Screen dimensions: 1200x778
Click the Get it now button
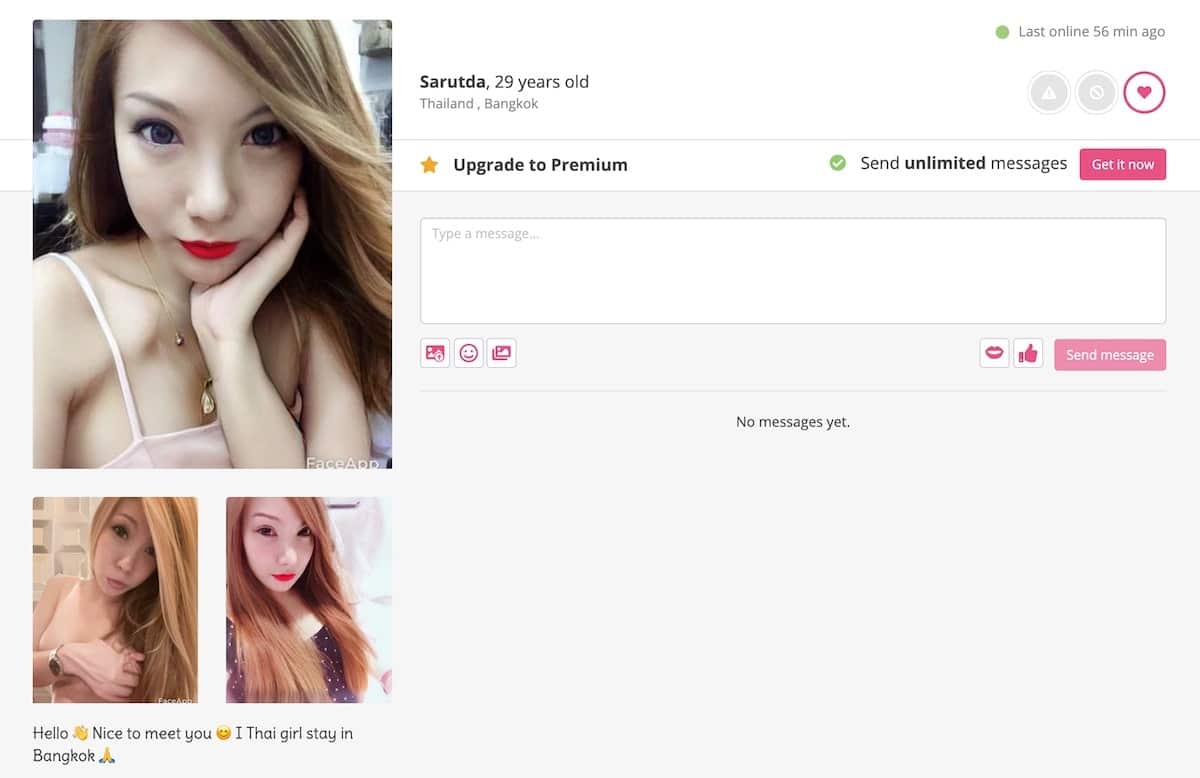[x=1123, y=164]
